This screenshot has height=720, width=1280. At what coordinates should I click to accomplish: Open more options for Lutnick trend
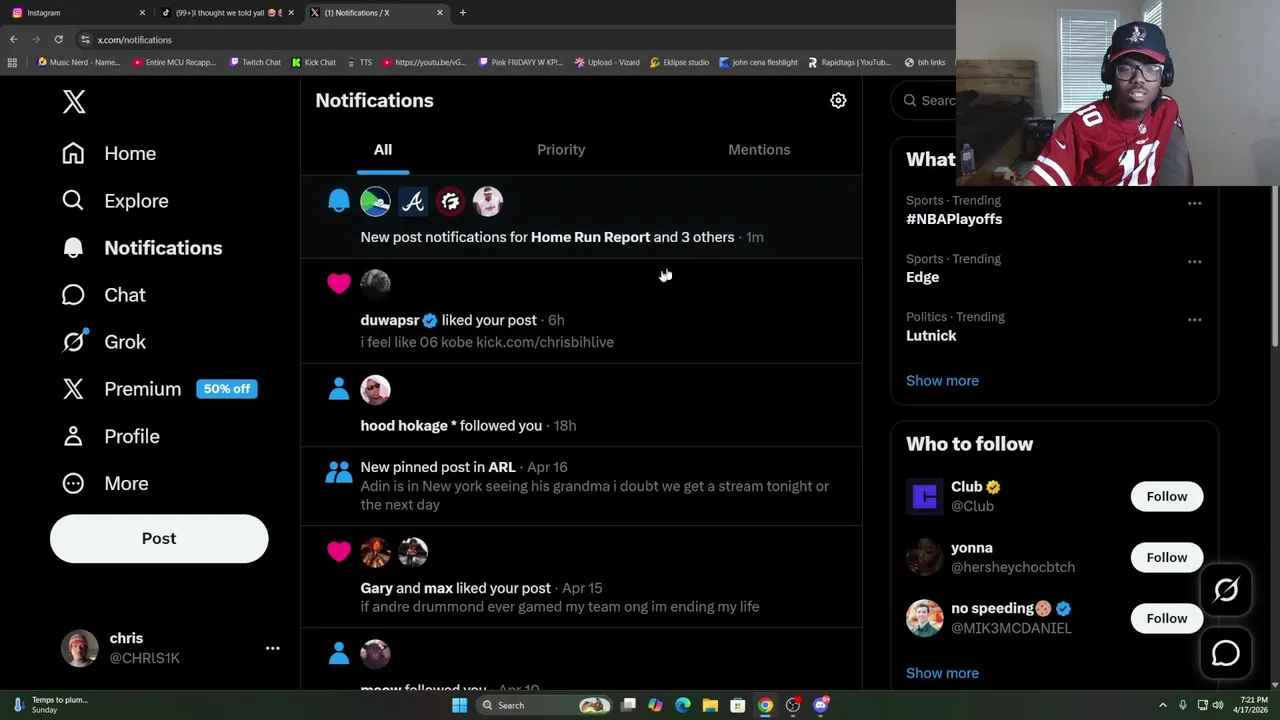coord(1194,319)
